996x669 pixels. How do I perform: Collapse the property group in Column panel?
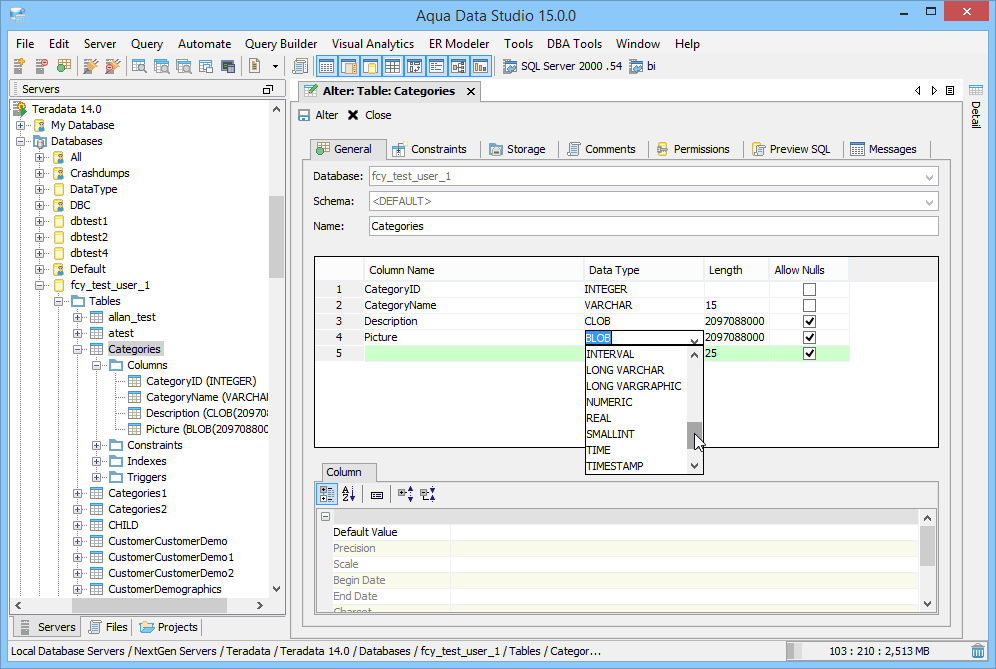(325, 517)
